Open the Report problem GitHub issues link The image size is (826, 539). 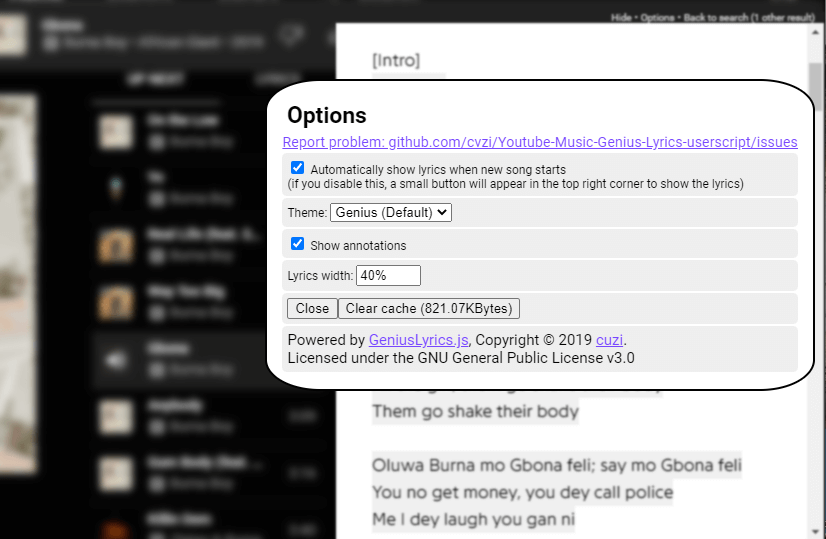click(x=540, y=142)
